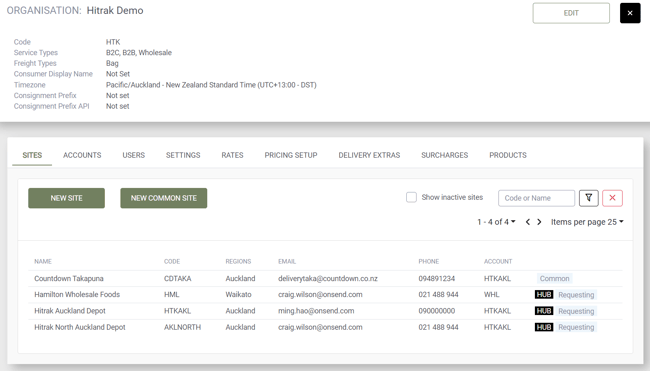Click the ACCOUNT column header
This screenshot has height=371, width=650.
pos(498,262)
